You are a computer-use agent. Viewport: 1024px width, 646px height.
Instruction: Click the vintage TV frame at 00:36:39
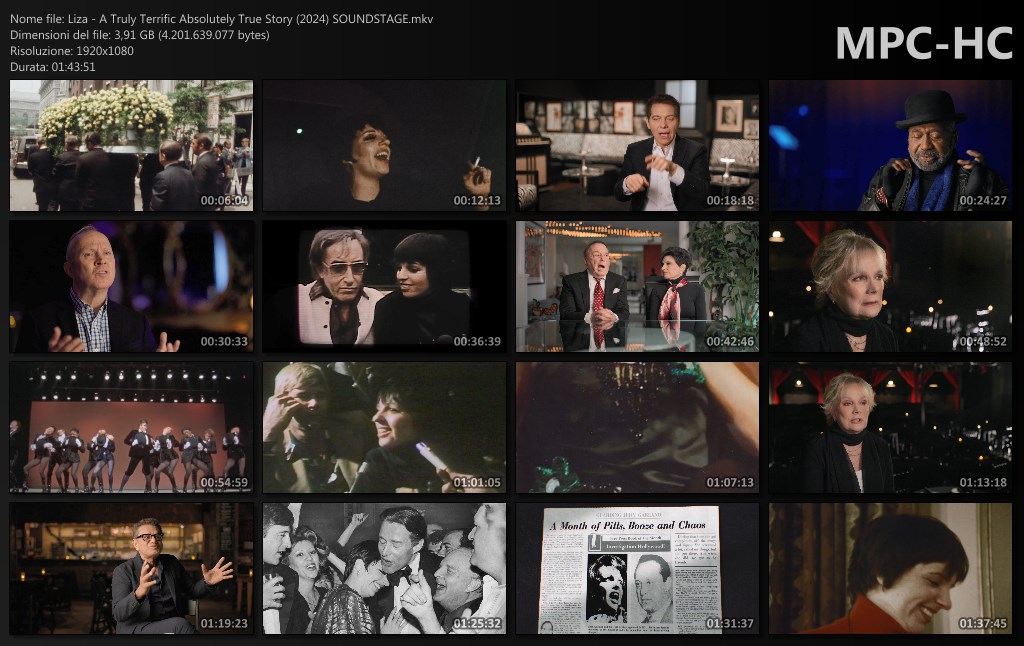[x=384, y=287]
